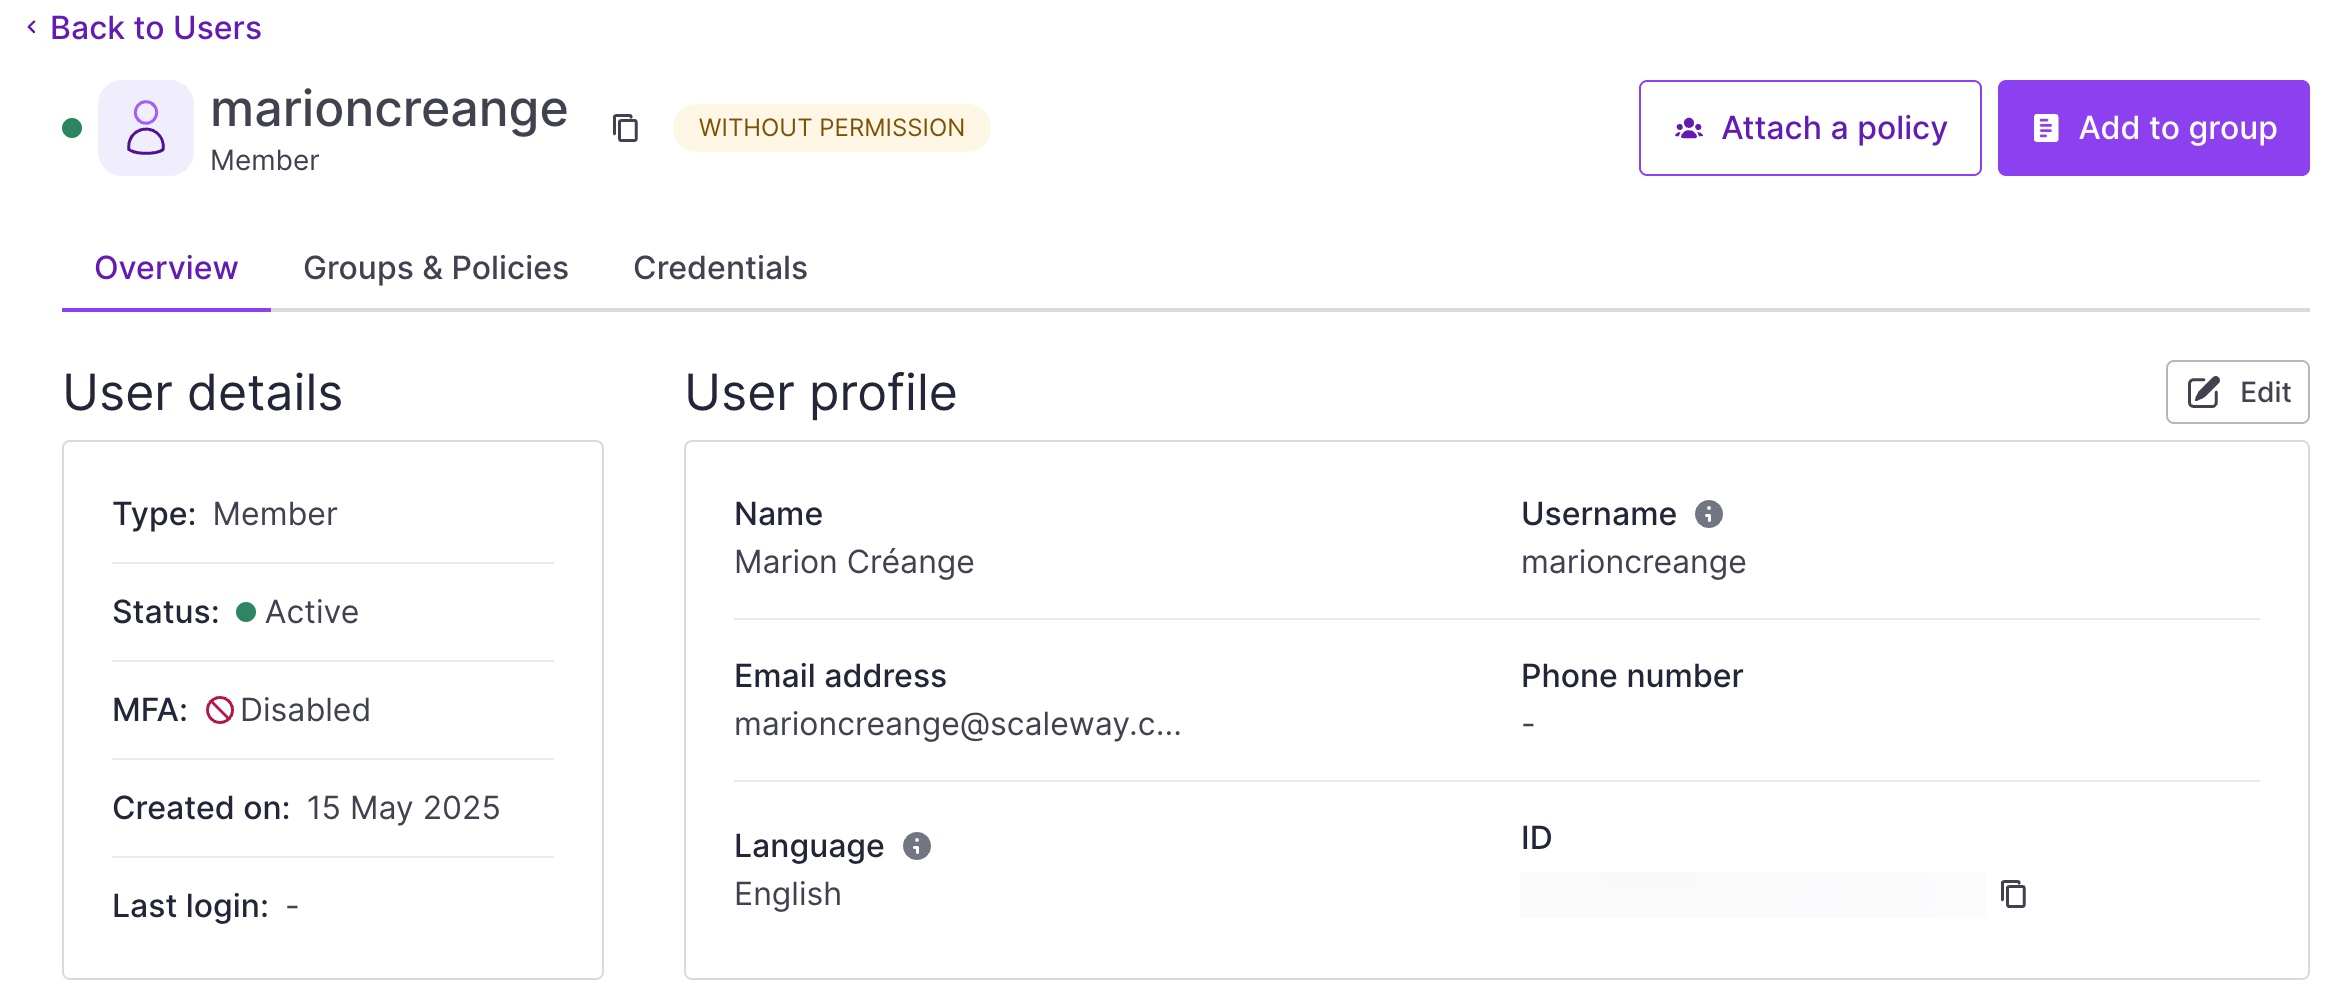Click the copy icon beside the ID field
The height and width of the screenshot is (1002, 2340).
pyautogui.click(x=2012, y=894)
